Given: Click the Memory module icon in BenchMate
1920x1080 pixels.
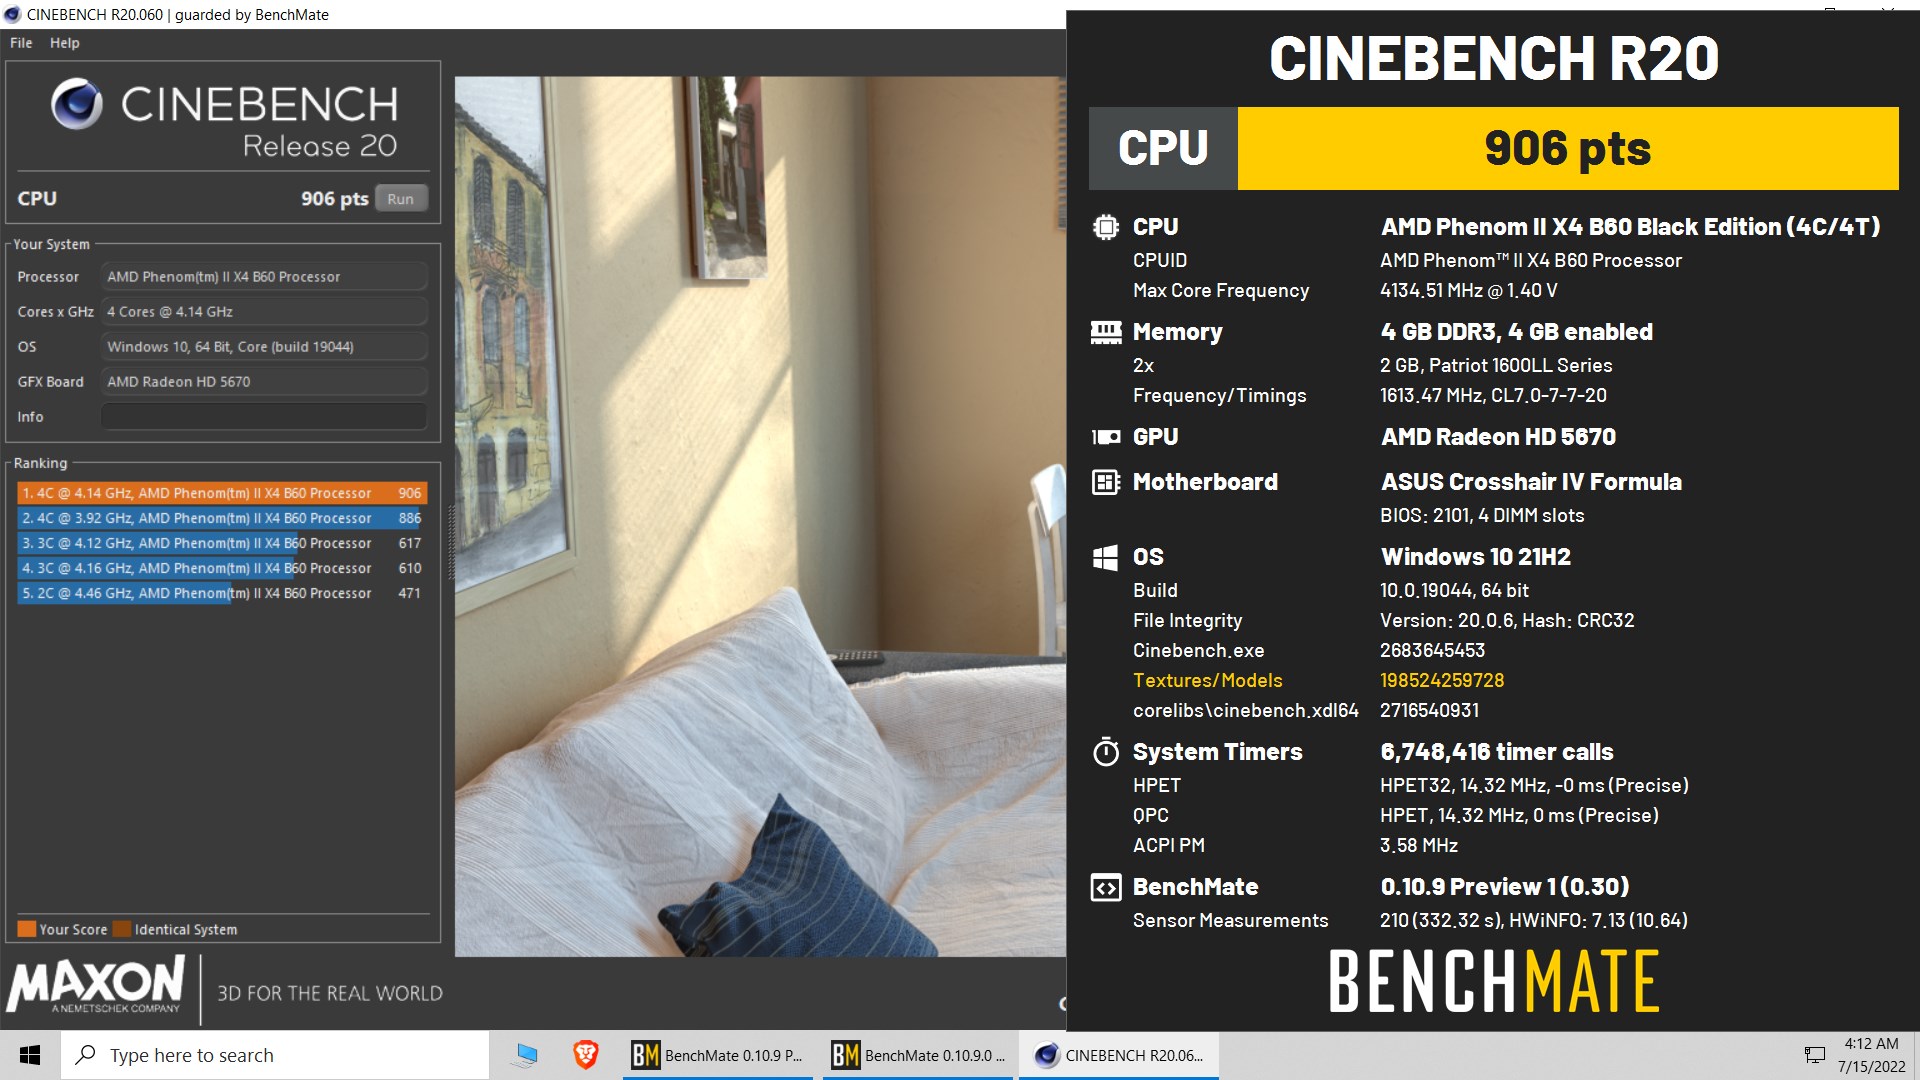Looking at the screenshot, I should 1105,332.
